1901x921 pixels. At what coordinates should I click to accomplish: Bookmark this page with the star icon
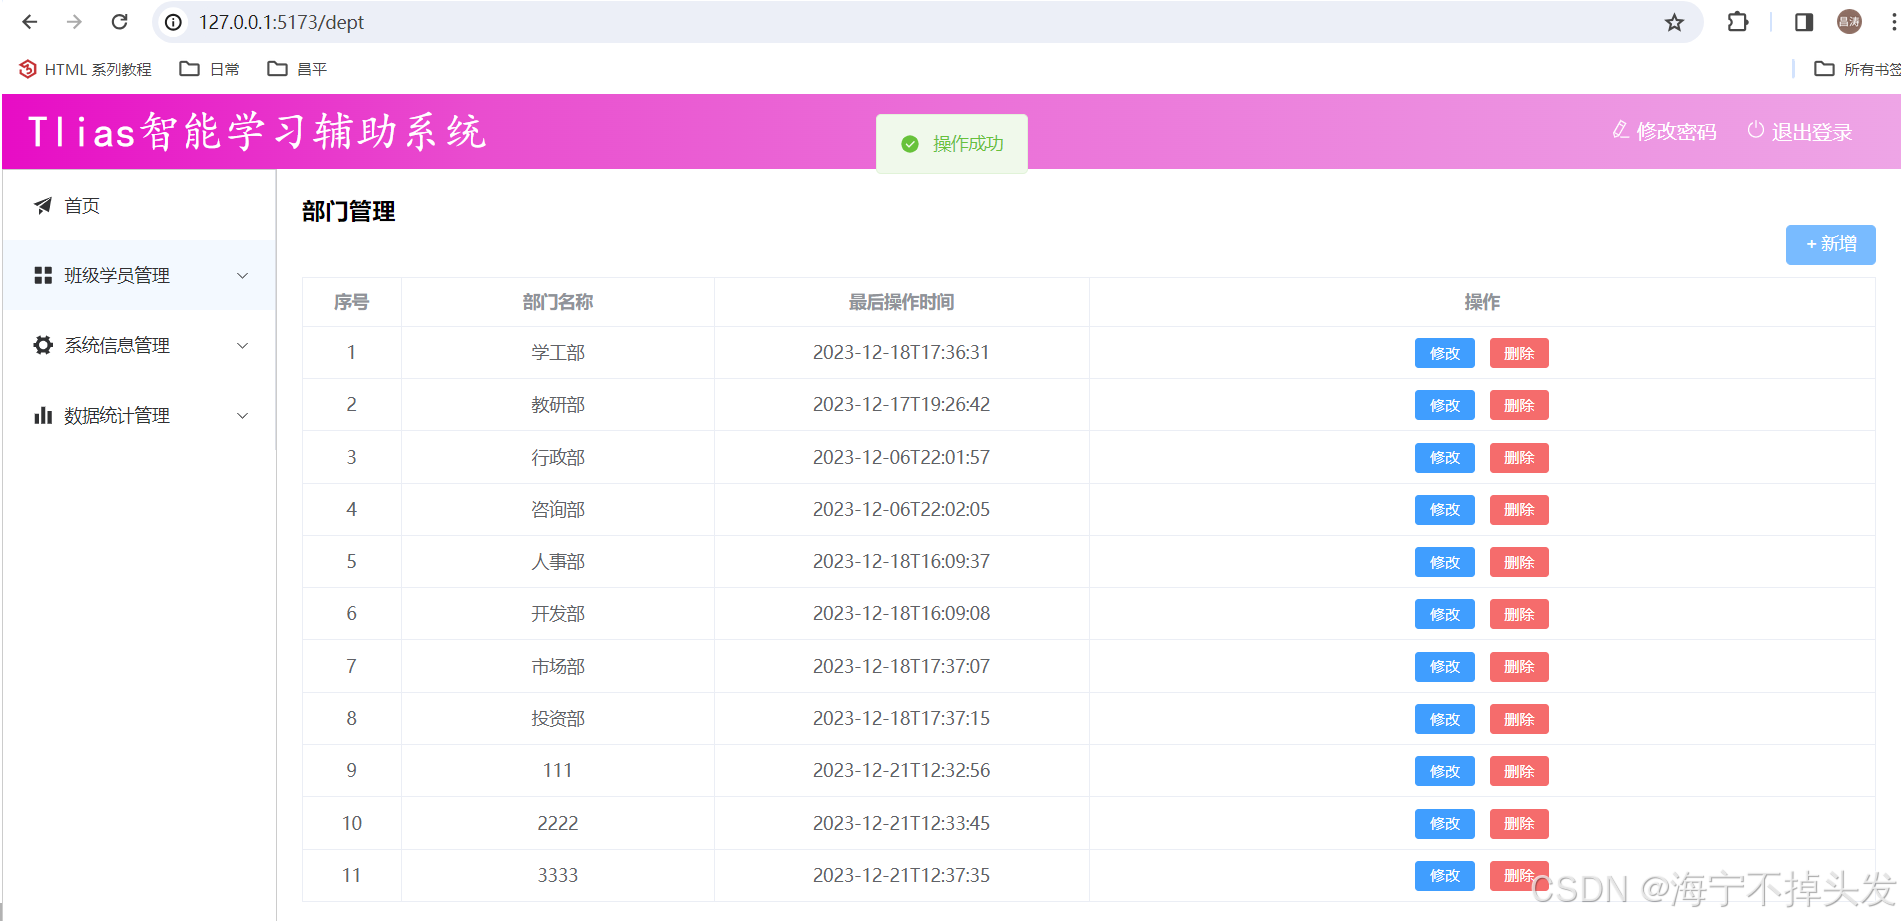point(1674,22)
